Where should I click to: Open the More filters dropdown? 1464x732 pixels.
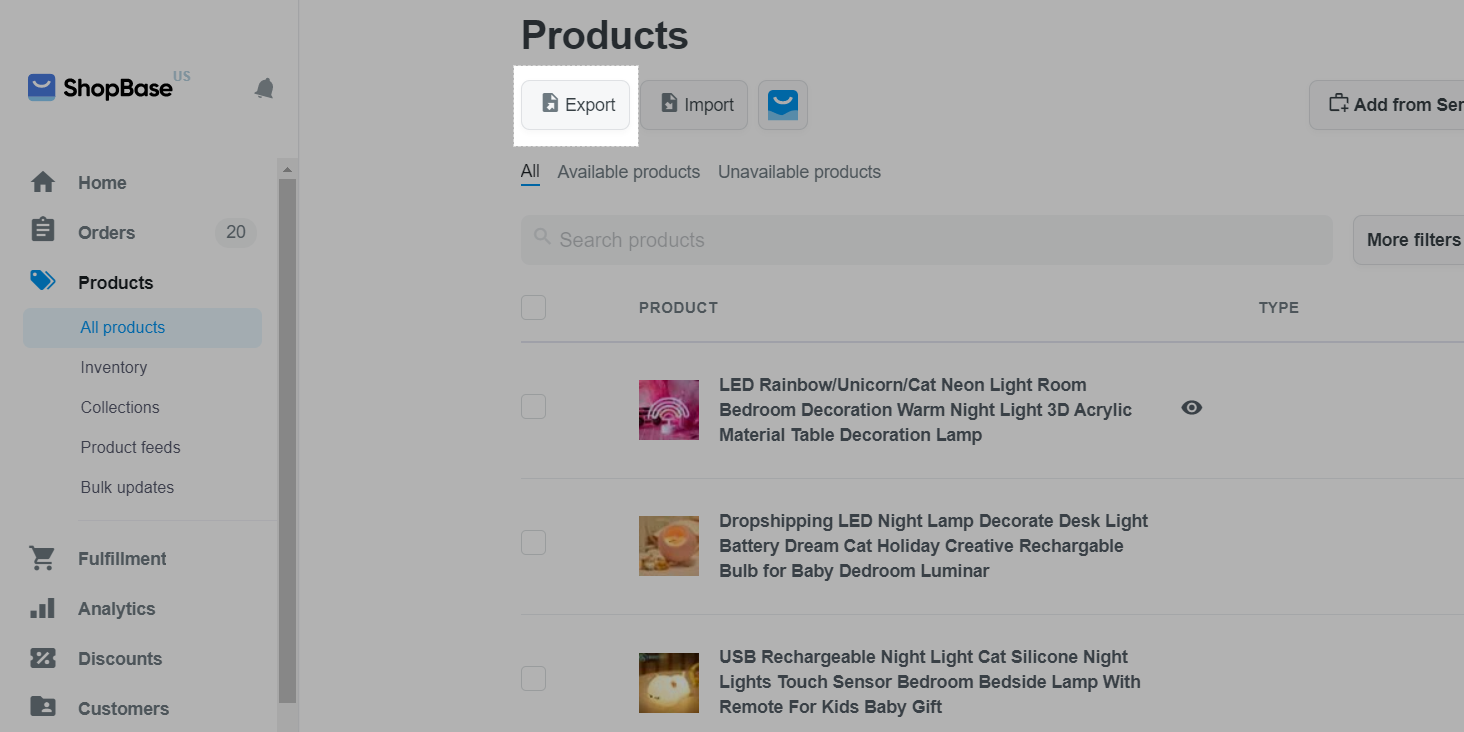(1412, 240)
